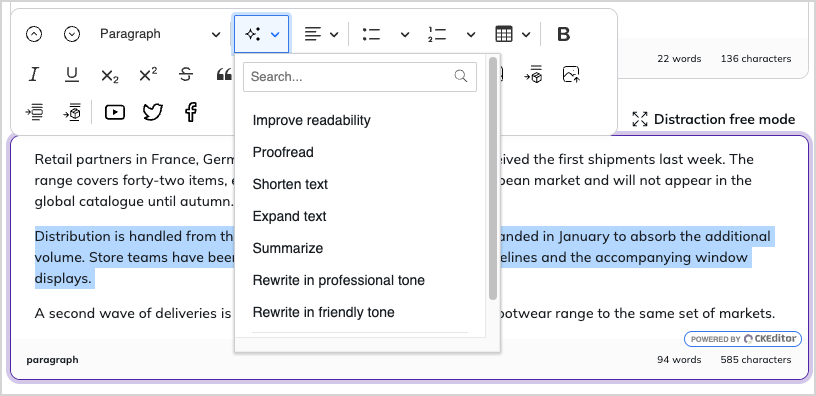The width and height of the screenshot is (816, 396).
Task: Choose Improve readability from the list
Action: 311,120
